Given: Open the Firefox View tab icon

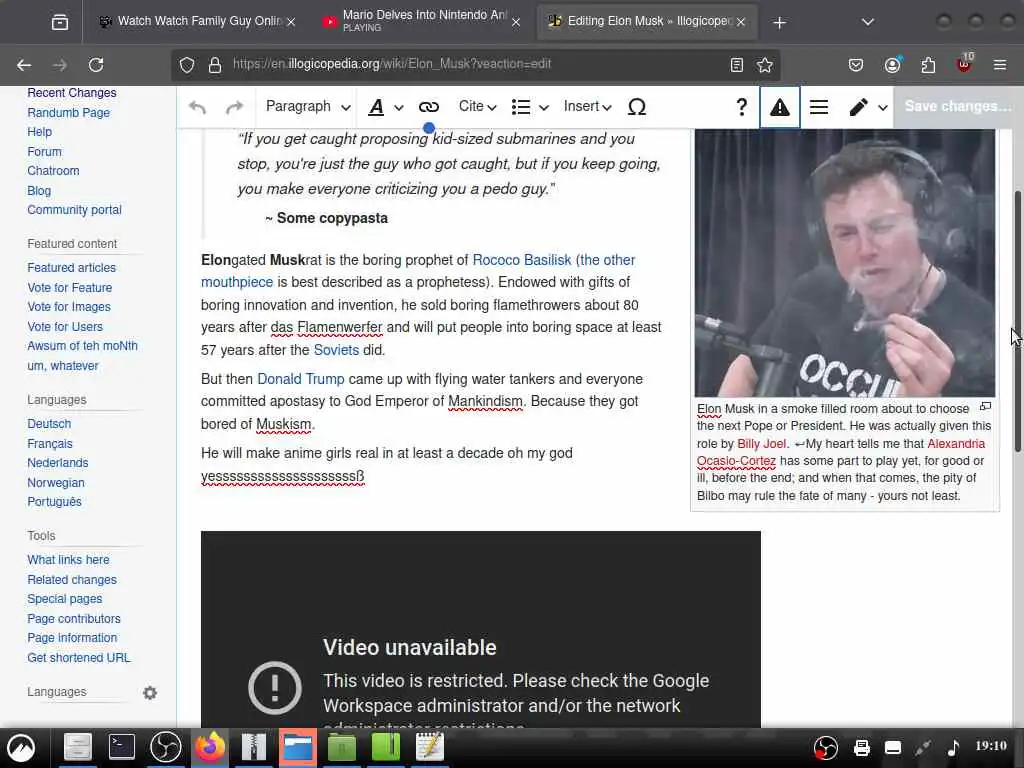Looking at the screenshot, I should coord(59,22).
